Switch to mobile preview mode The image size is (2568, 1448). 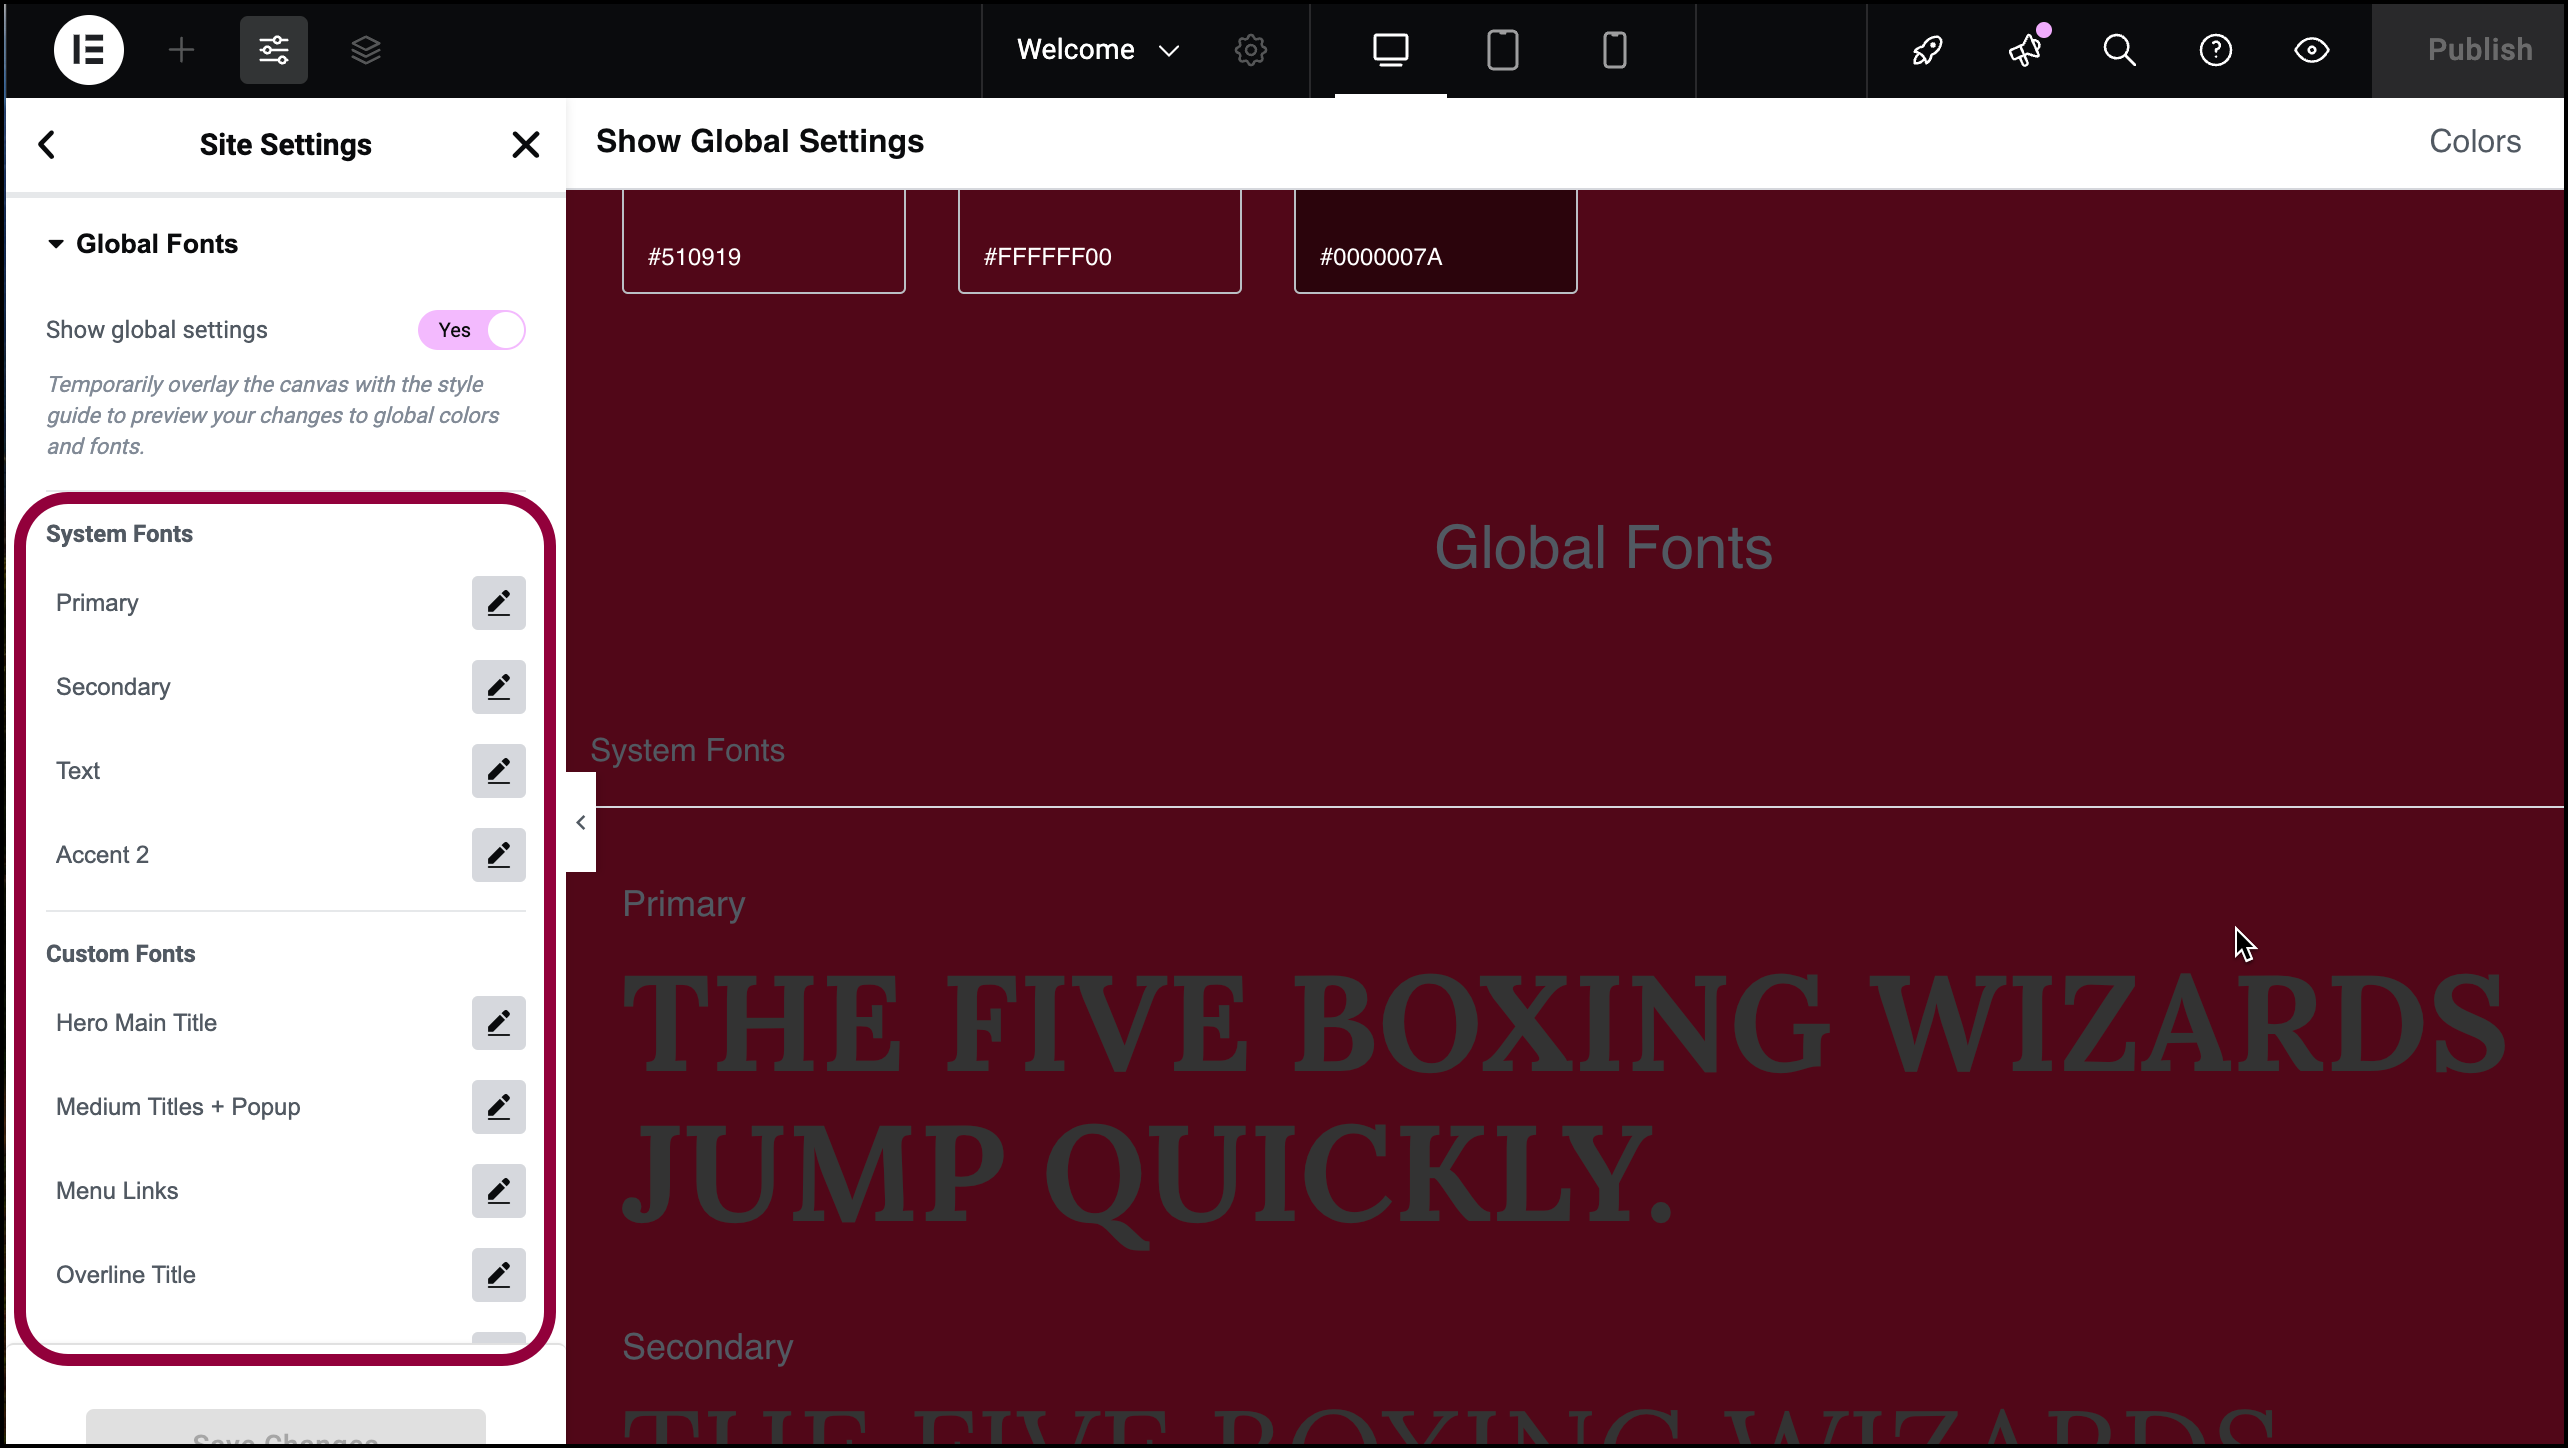click(x=1614, y=50)
